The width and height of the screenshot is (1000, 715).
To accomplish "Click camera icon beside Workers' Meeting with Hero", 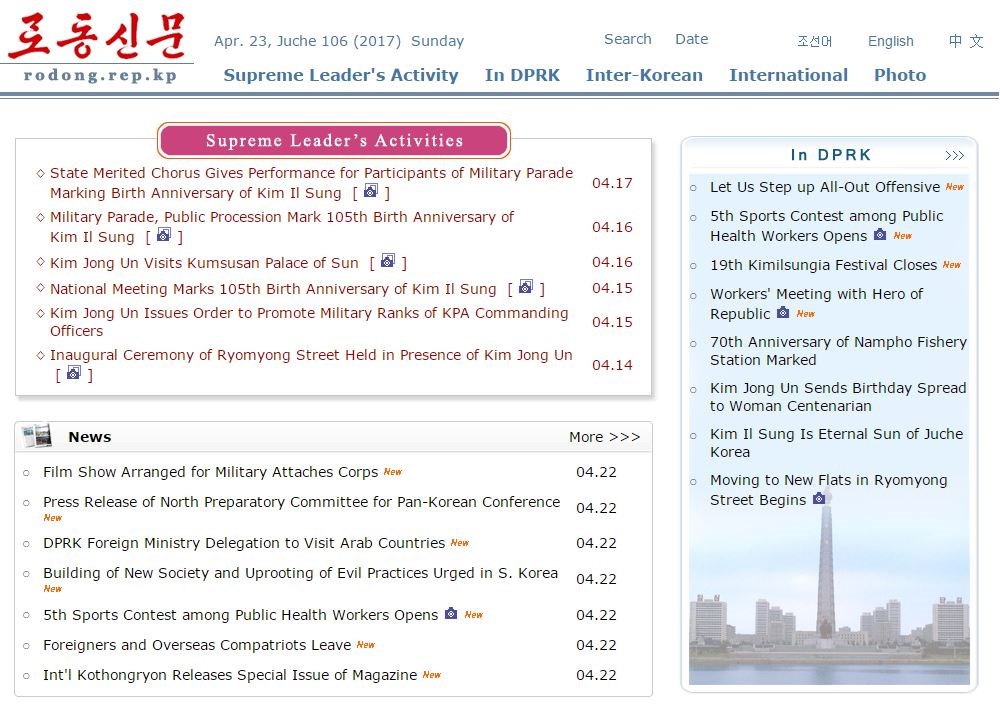I will pos(783,313).
